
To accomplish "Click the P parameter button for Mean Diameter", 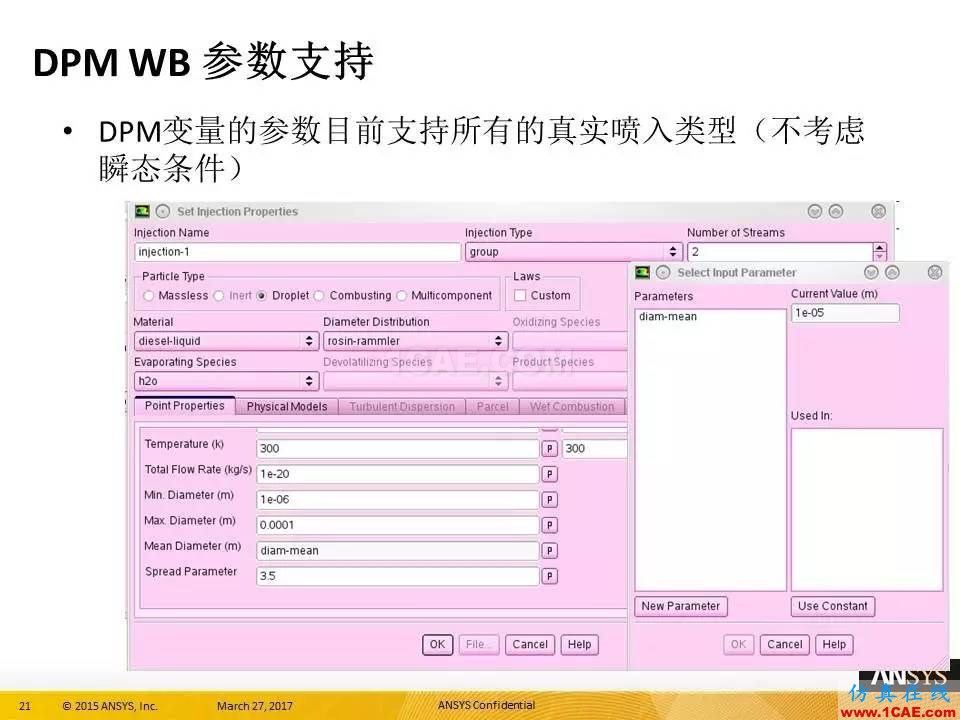I will point(550,550).
